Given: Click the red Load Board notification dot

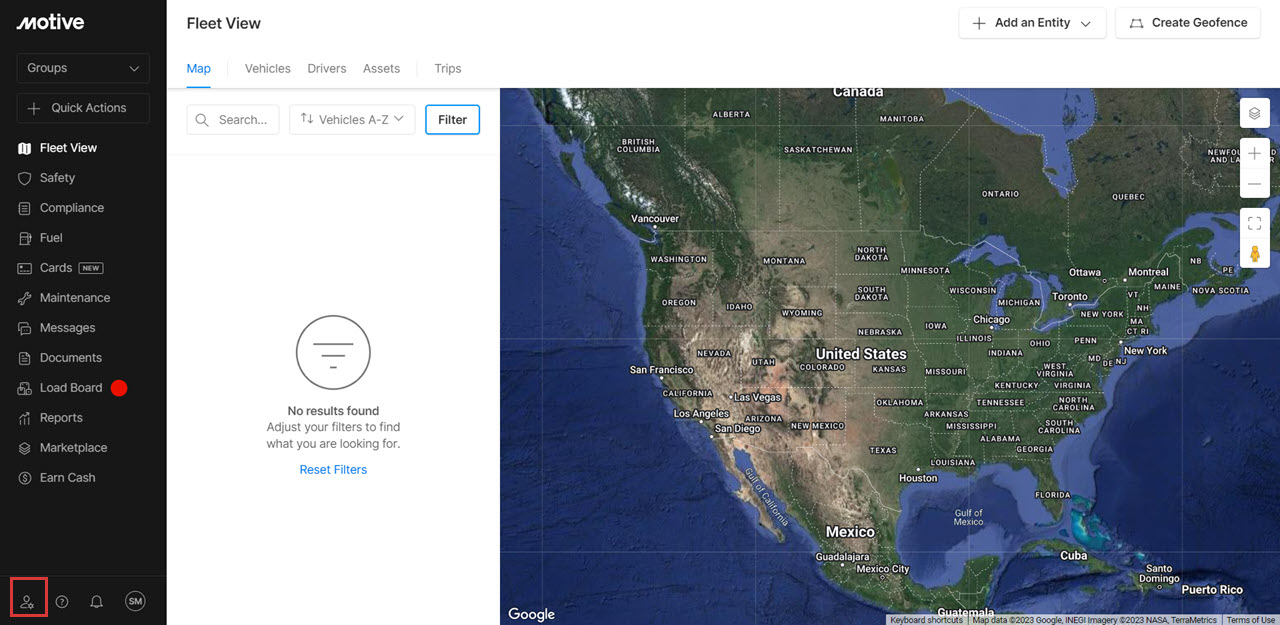Looking at the screenshot, I should [119, 388].
